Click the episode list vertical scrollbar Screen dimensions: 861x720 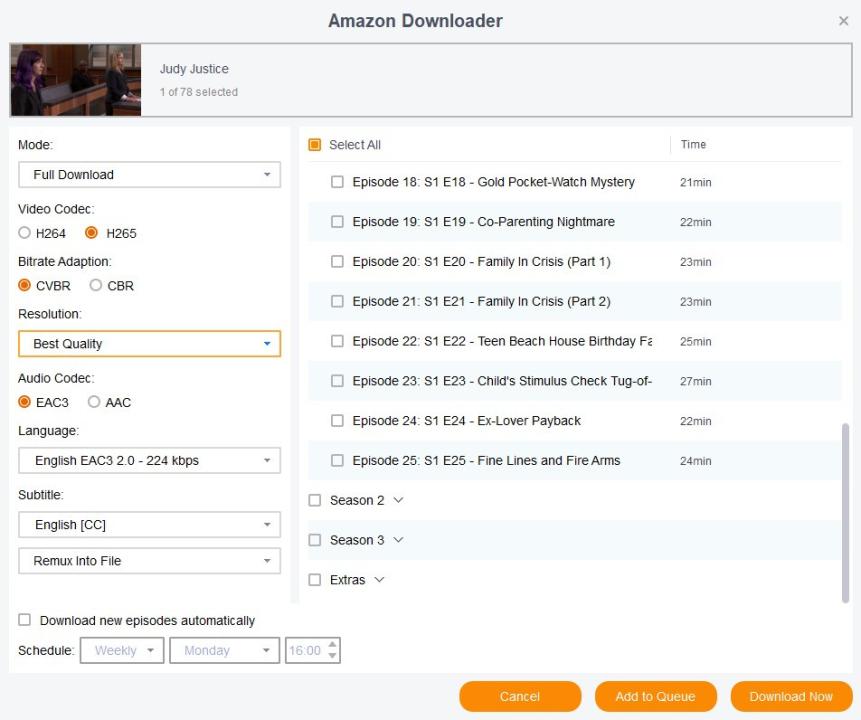(845, 510)
